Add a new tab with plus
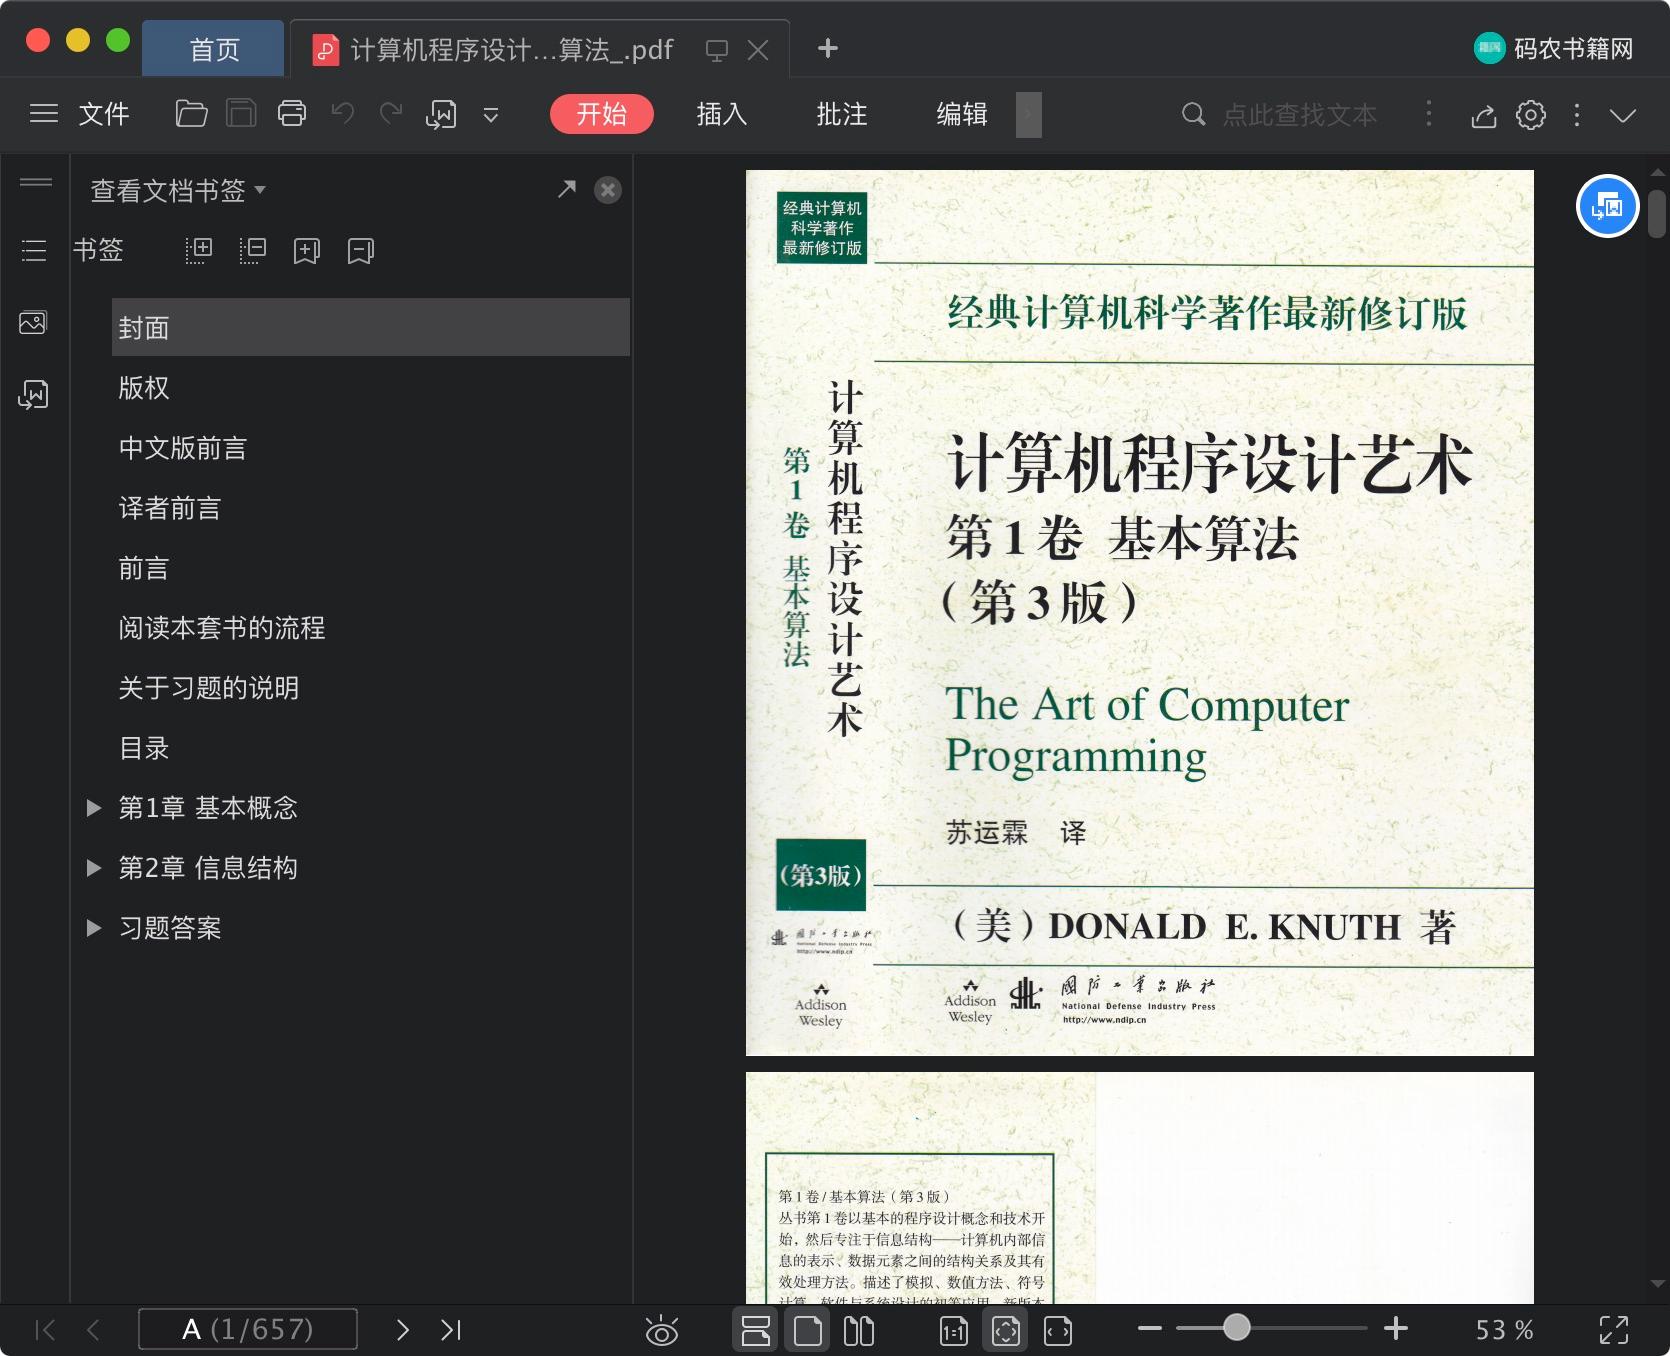This screenshot has height=1356, width=1670. [828, 48]
